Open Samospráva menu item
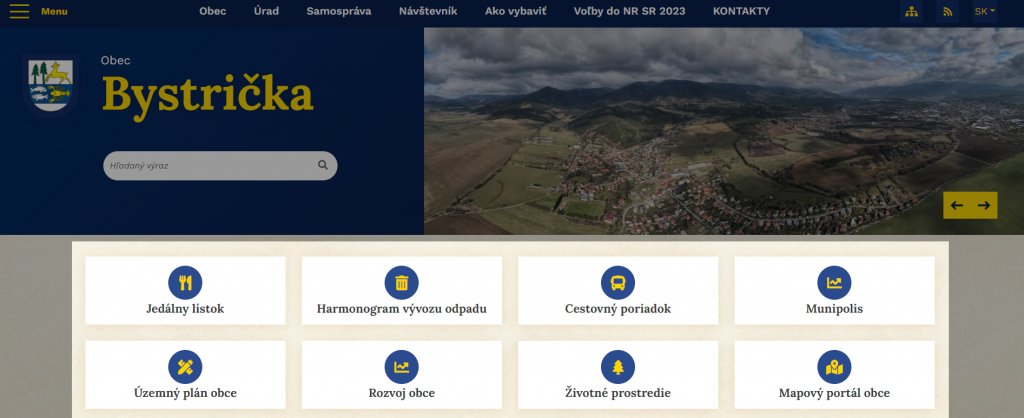The image size is (1024, 418). (339, 11)
